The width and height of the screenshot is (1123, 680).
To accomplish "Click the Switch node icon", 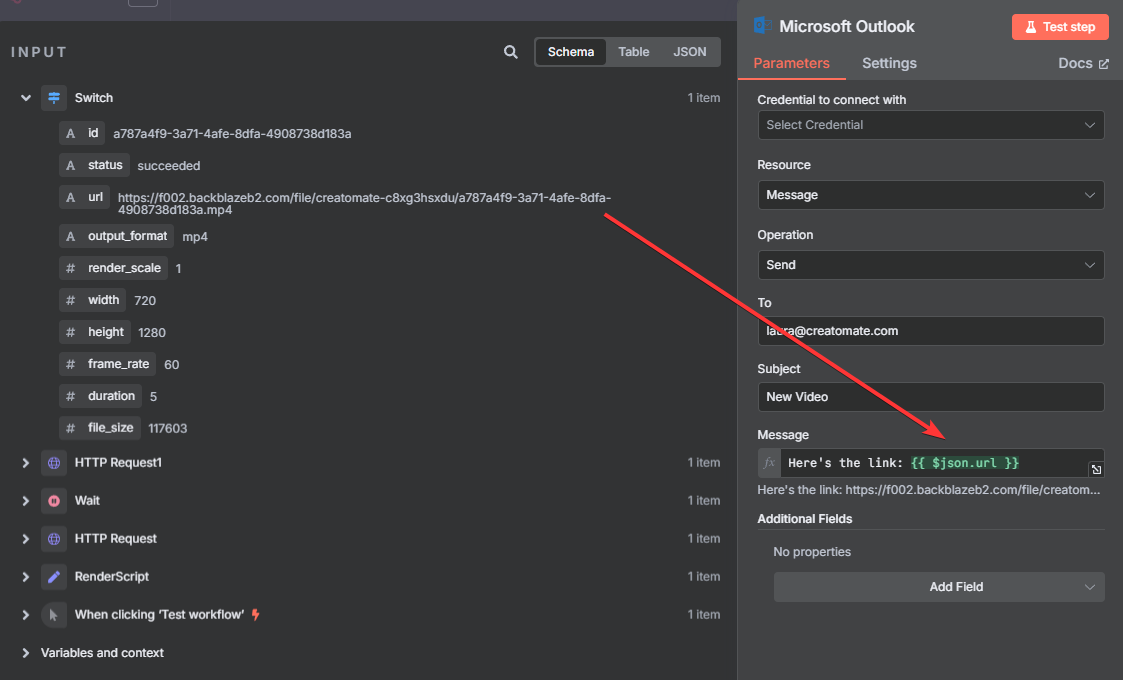I will tap(54, 98).
